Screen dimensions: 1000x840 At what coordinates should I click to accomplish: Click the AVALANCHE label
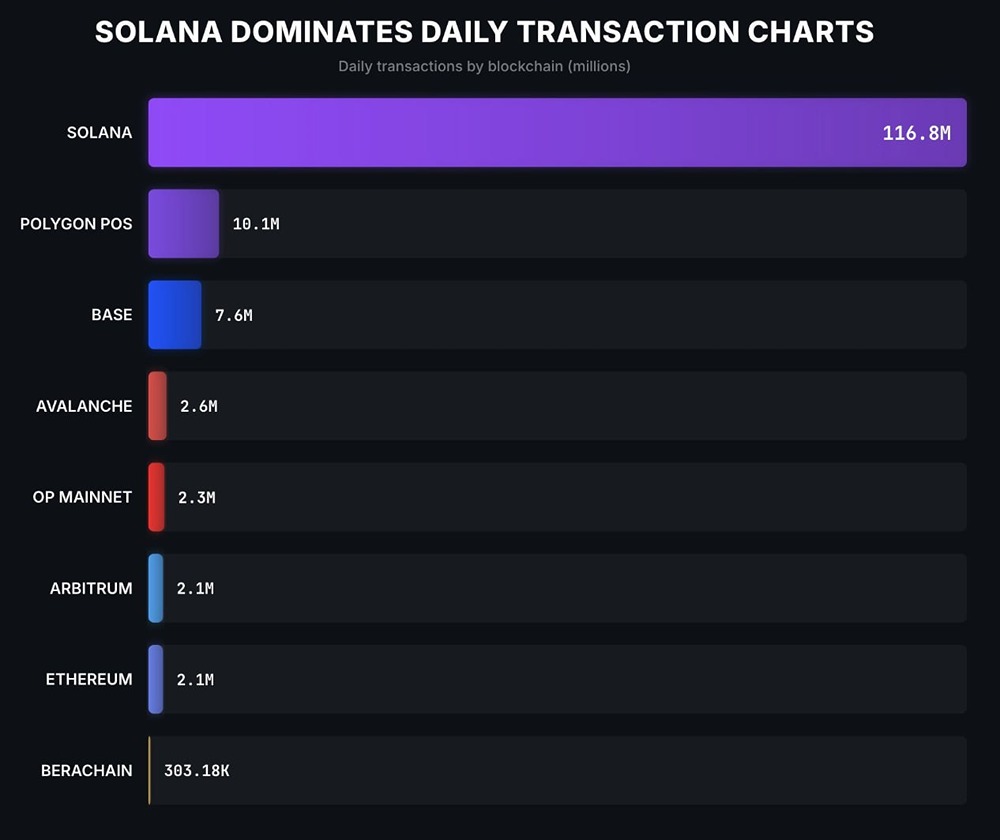pyautogui.click(x=84, y=406)
